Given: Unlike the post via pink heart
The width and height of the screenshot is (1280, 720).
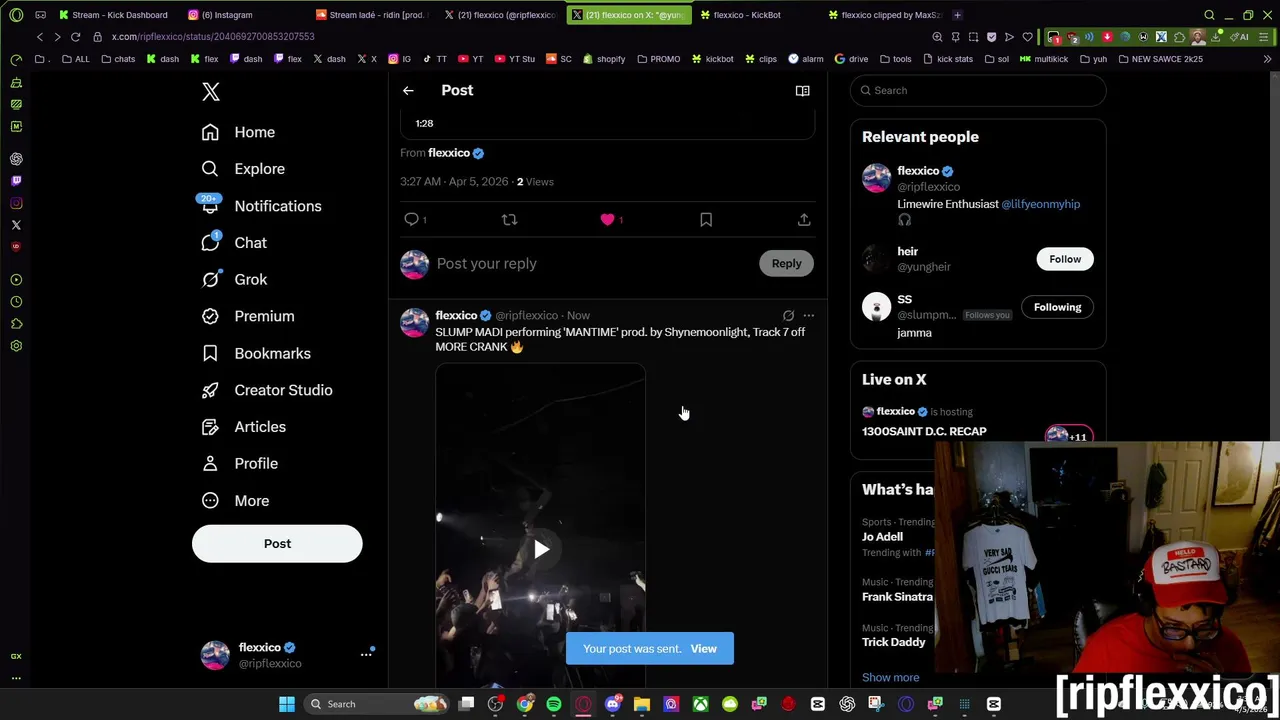Looking at the screenshot, I should [607, 219].
